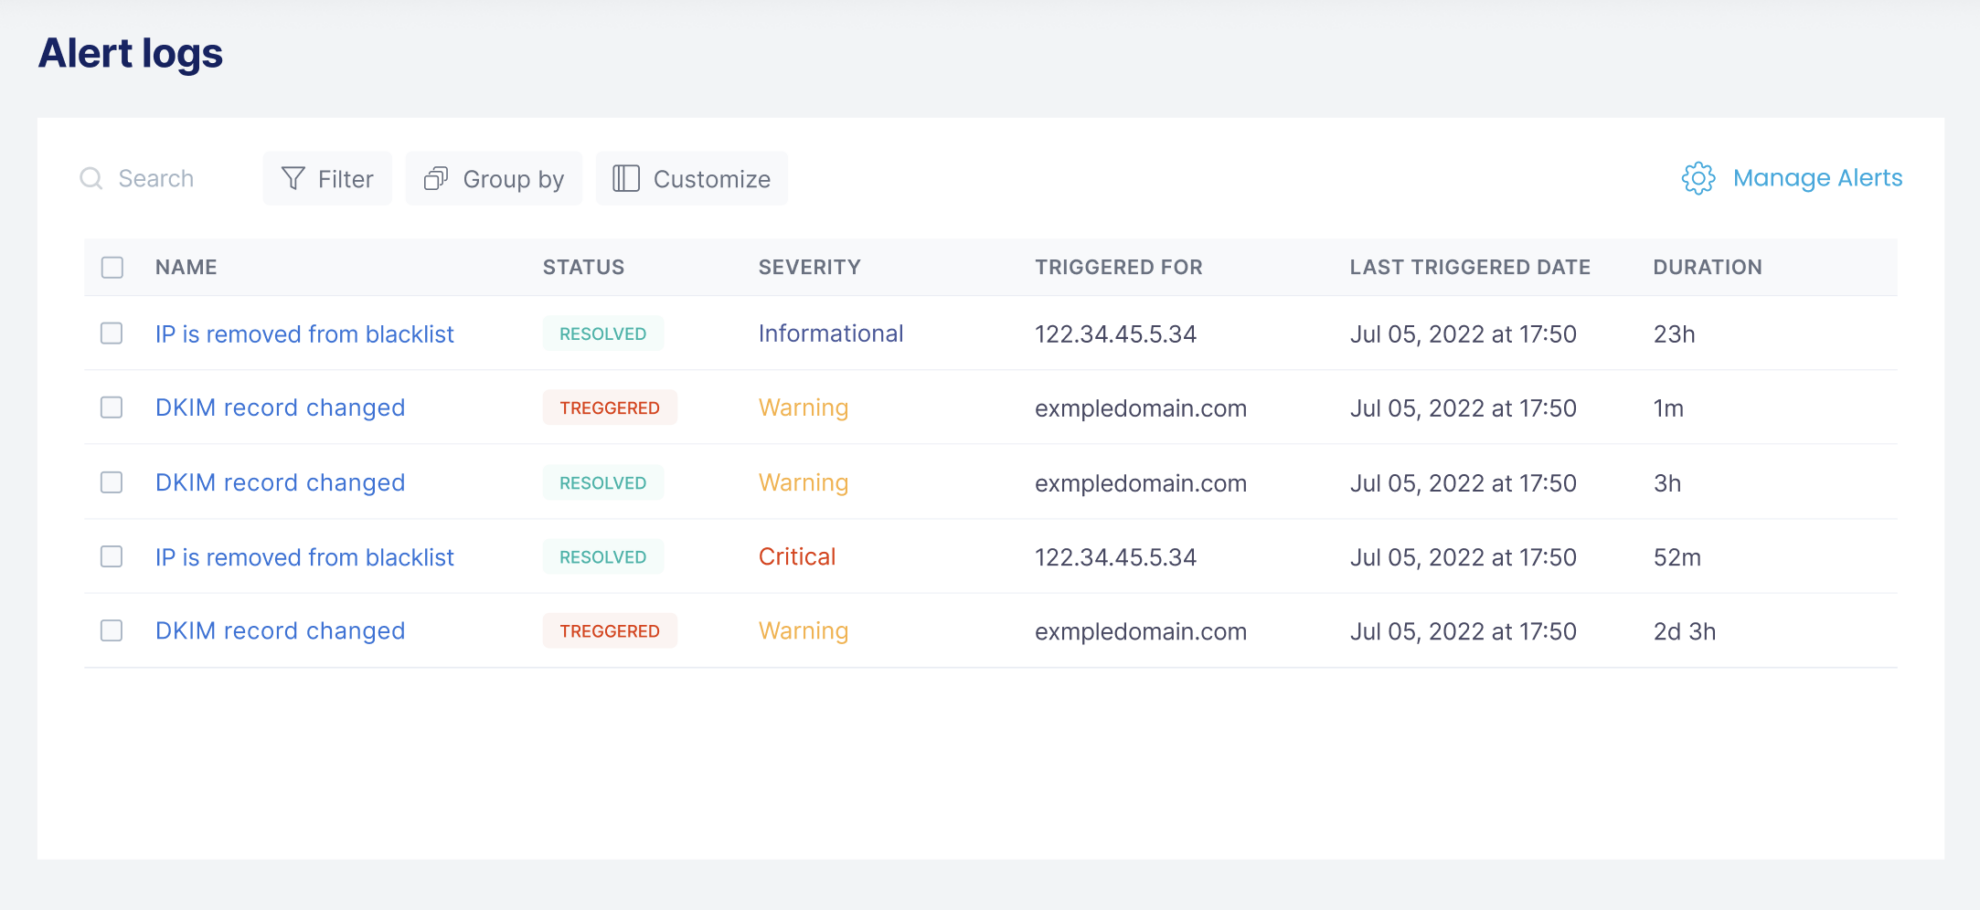Click the Search input field
This screenshot has height=910, width=1980.
point(156,178)
